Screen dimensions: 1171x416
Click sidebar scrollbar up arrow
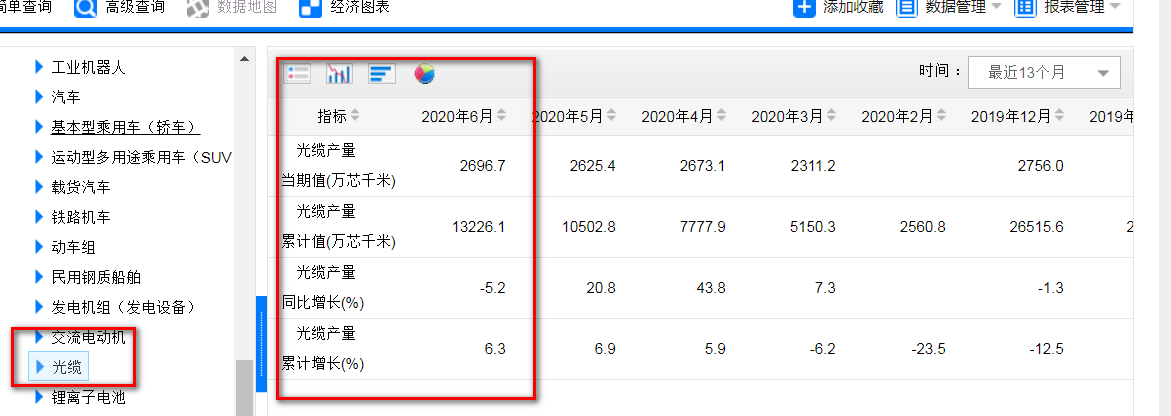pyautogui.click(x=244, y=59)
